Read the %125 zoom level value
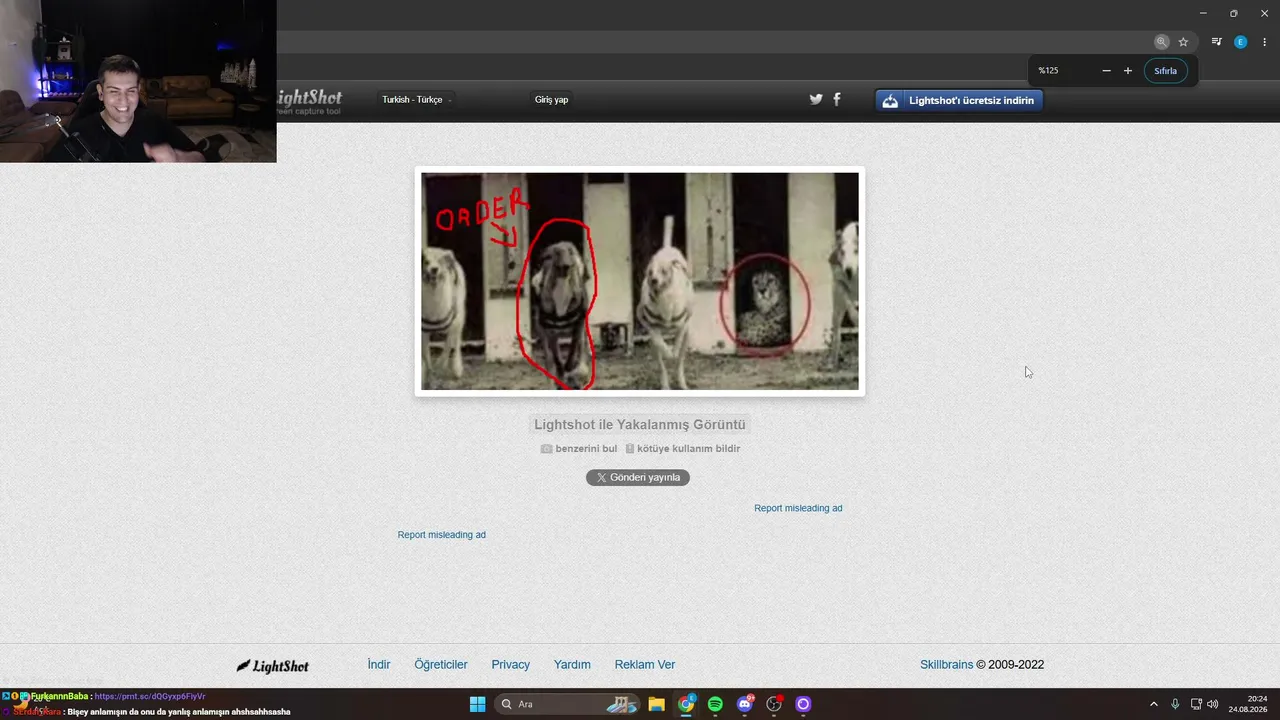The width and height of the screenshot is (1280, 720). [1048, 71]
